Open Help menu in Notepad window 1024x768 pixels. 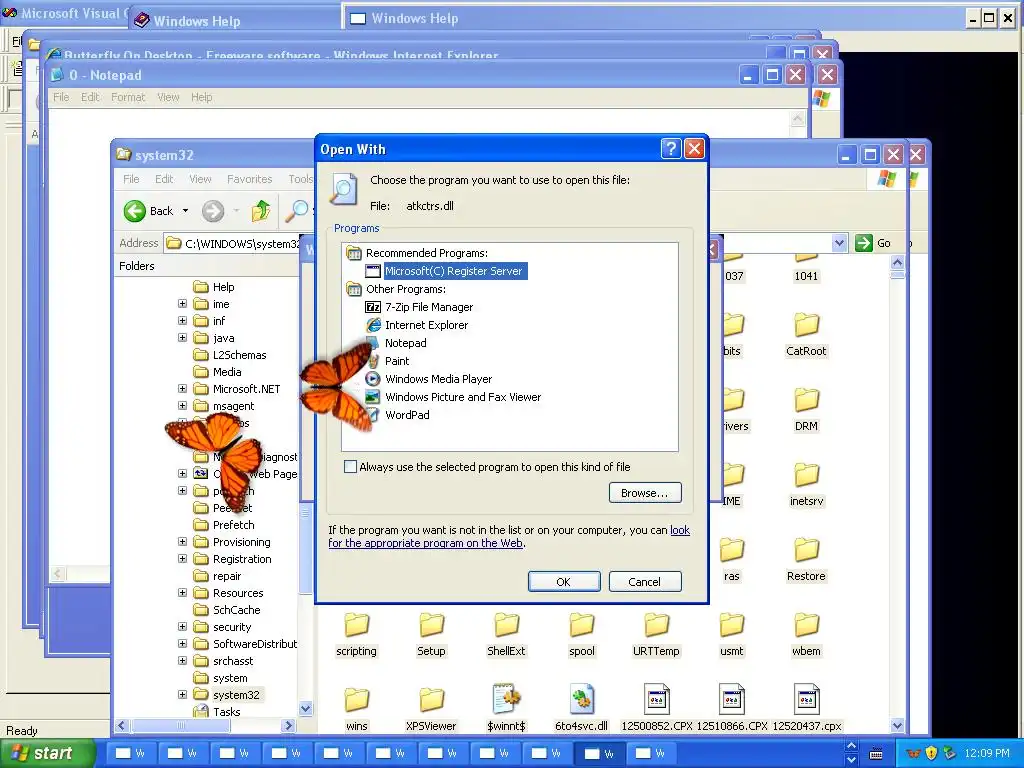click(202, 97)
